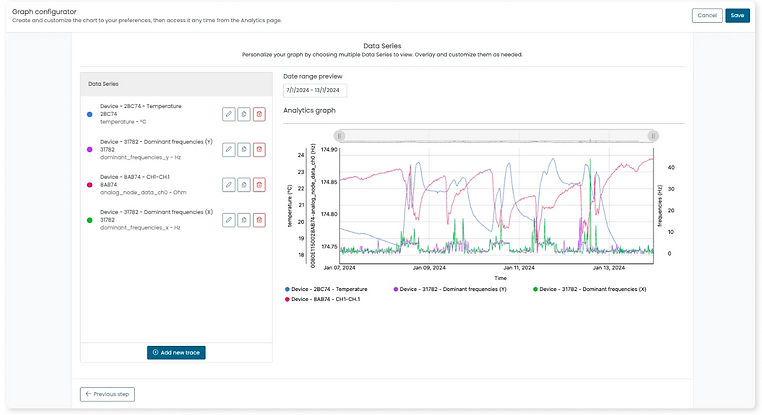Screen dimensions: 762x415
Task: Click the pink swatch of 8AB74 series
Action: 89,185
